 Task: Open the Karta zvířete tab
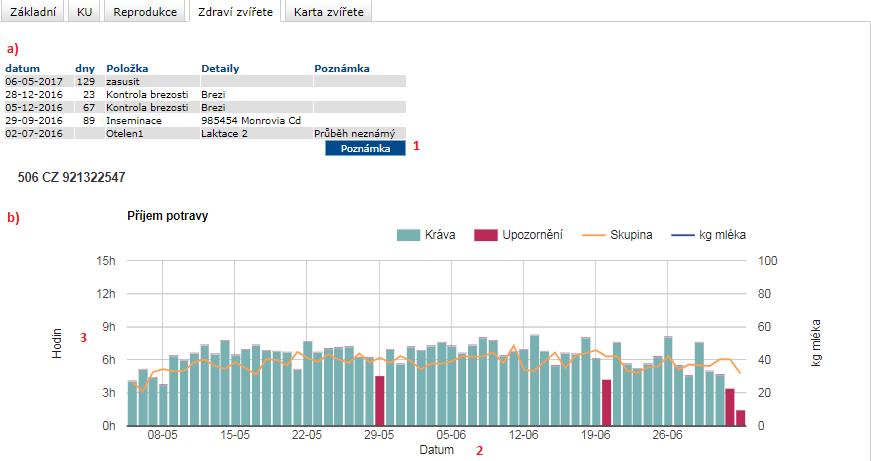pos(328,11)
